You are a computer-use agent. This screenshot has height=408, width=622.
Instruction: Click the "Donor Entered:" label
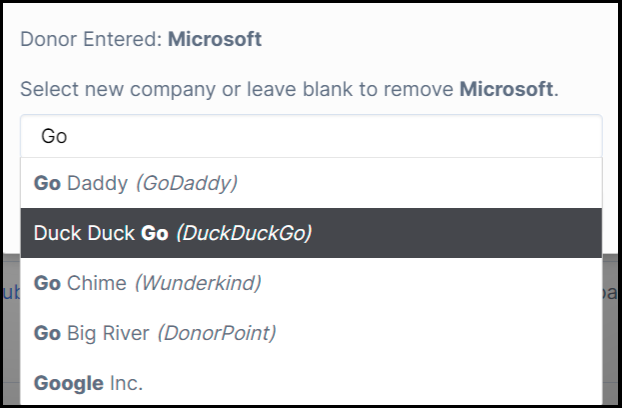click(x=91, y=40)
